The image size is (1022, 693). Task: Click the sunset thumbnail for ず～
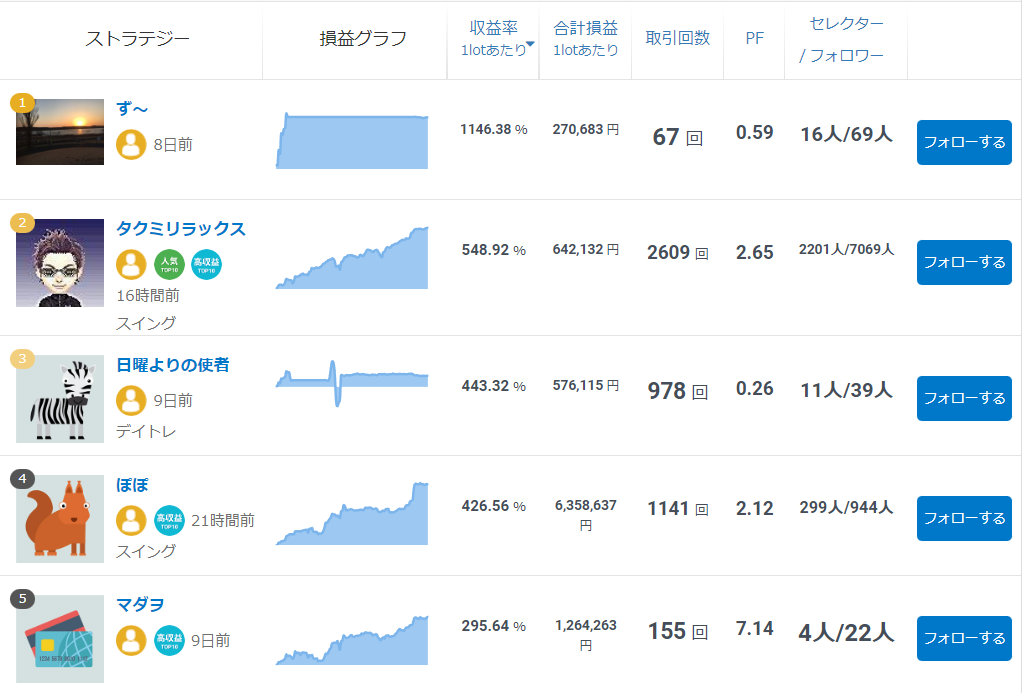60,132
